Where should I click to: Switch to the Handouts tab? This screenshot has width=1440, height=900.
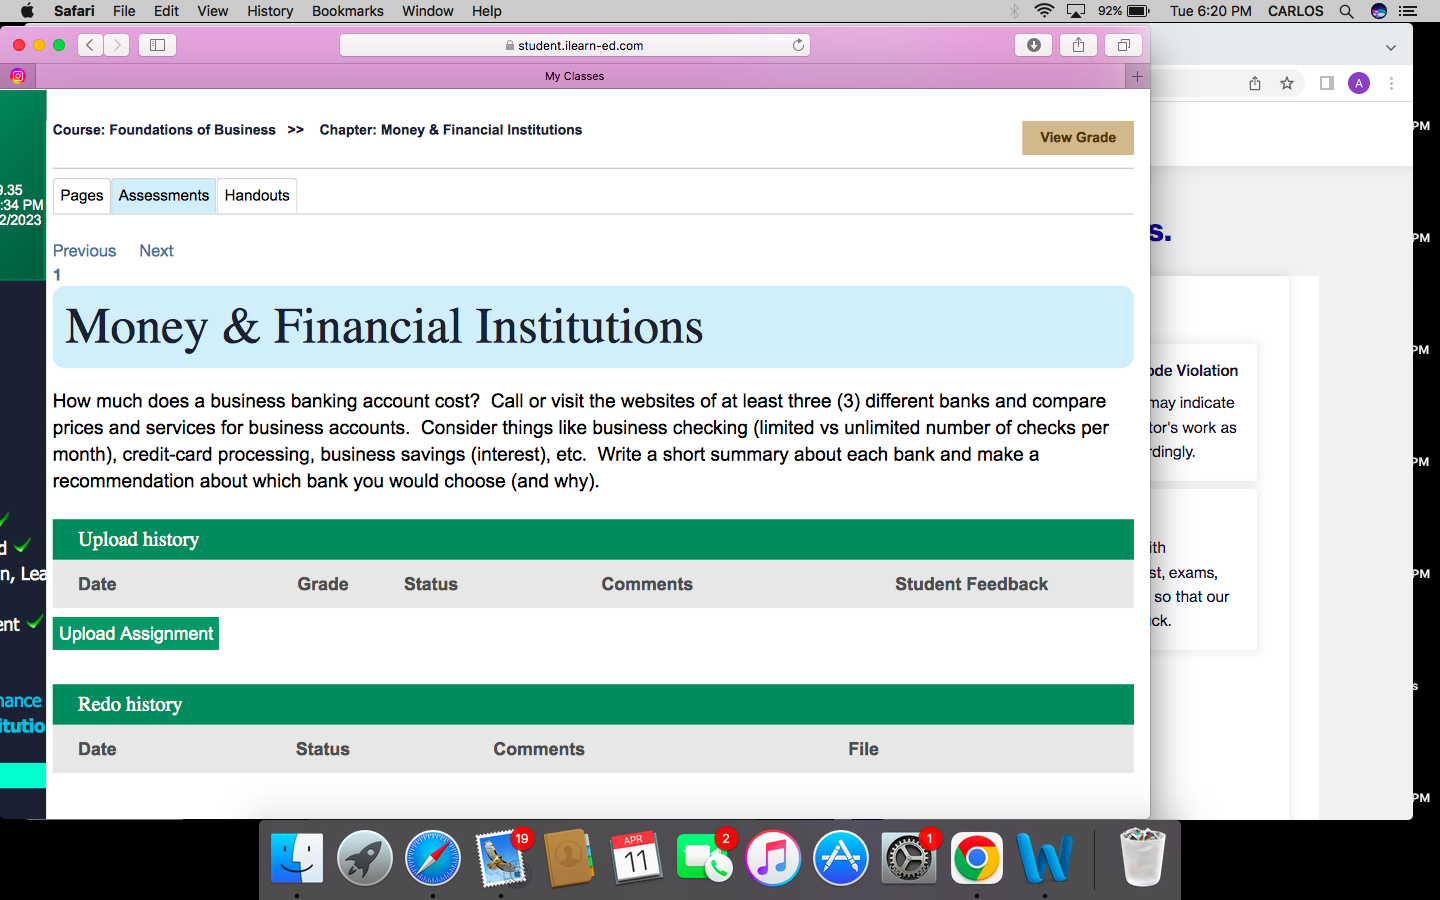coord(257,196)
